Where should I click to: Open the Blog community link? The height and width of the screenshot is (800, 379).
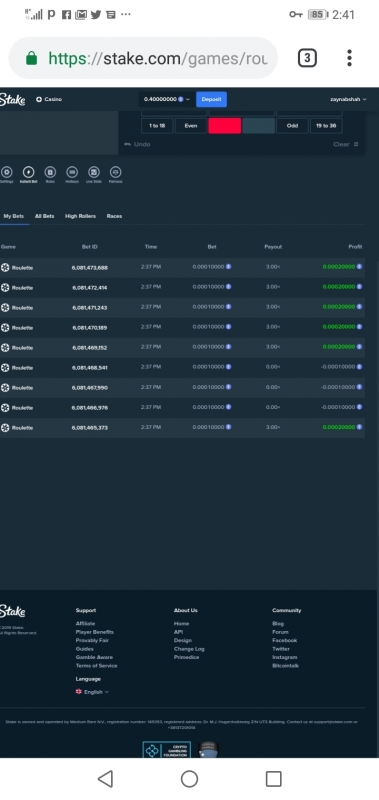[278, 623]
